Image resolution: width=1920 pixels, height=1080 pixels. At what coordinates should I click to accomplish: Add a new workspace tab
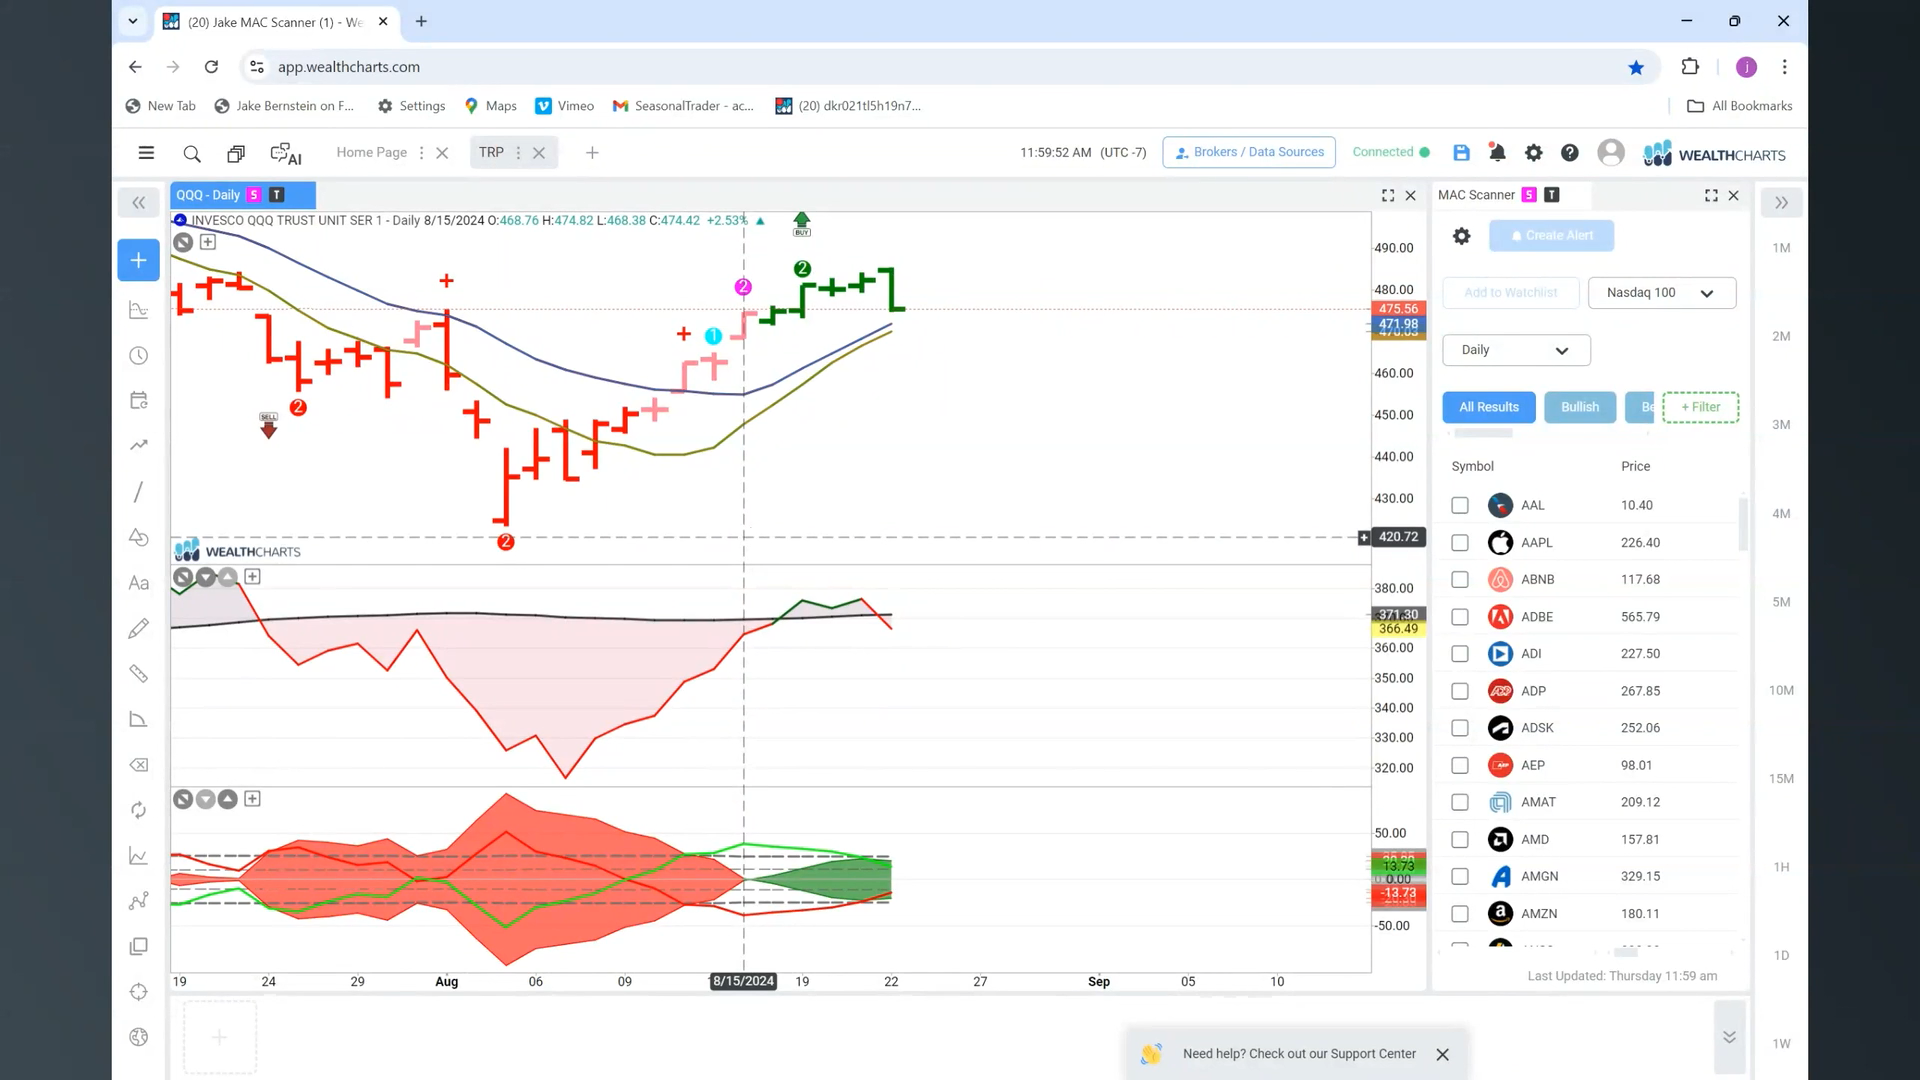click(592, 153)
